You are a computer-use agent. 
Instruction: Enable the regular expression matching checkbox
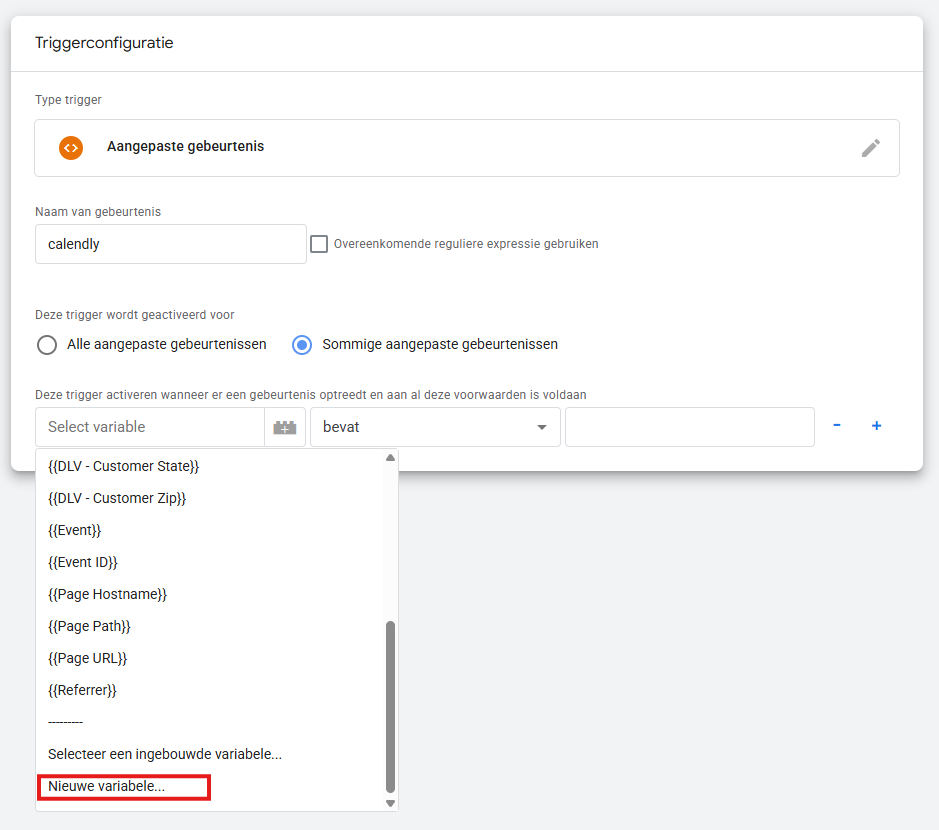tap(319, 244)
